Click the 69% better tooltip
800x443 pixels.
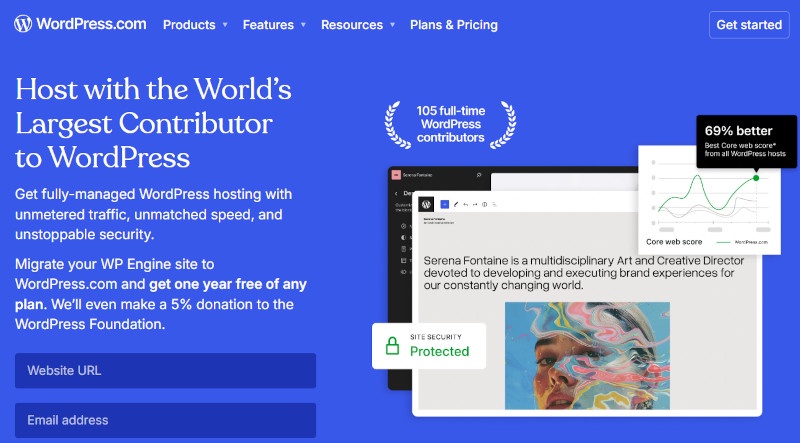(746, 141)
